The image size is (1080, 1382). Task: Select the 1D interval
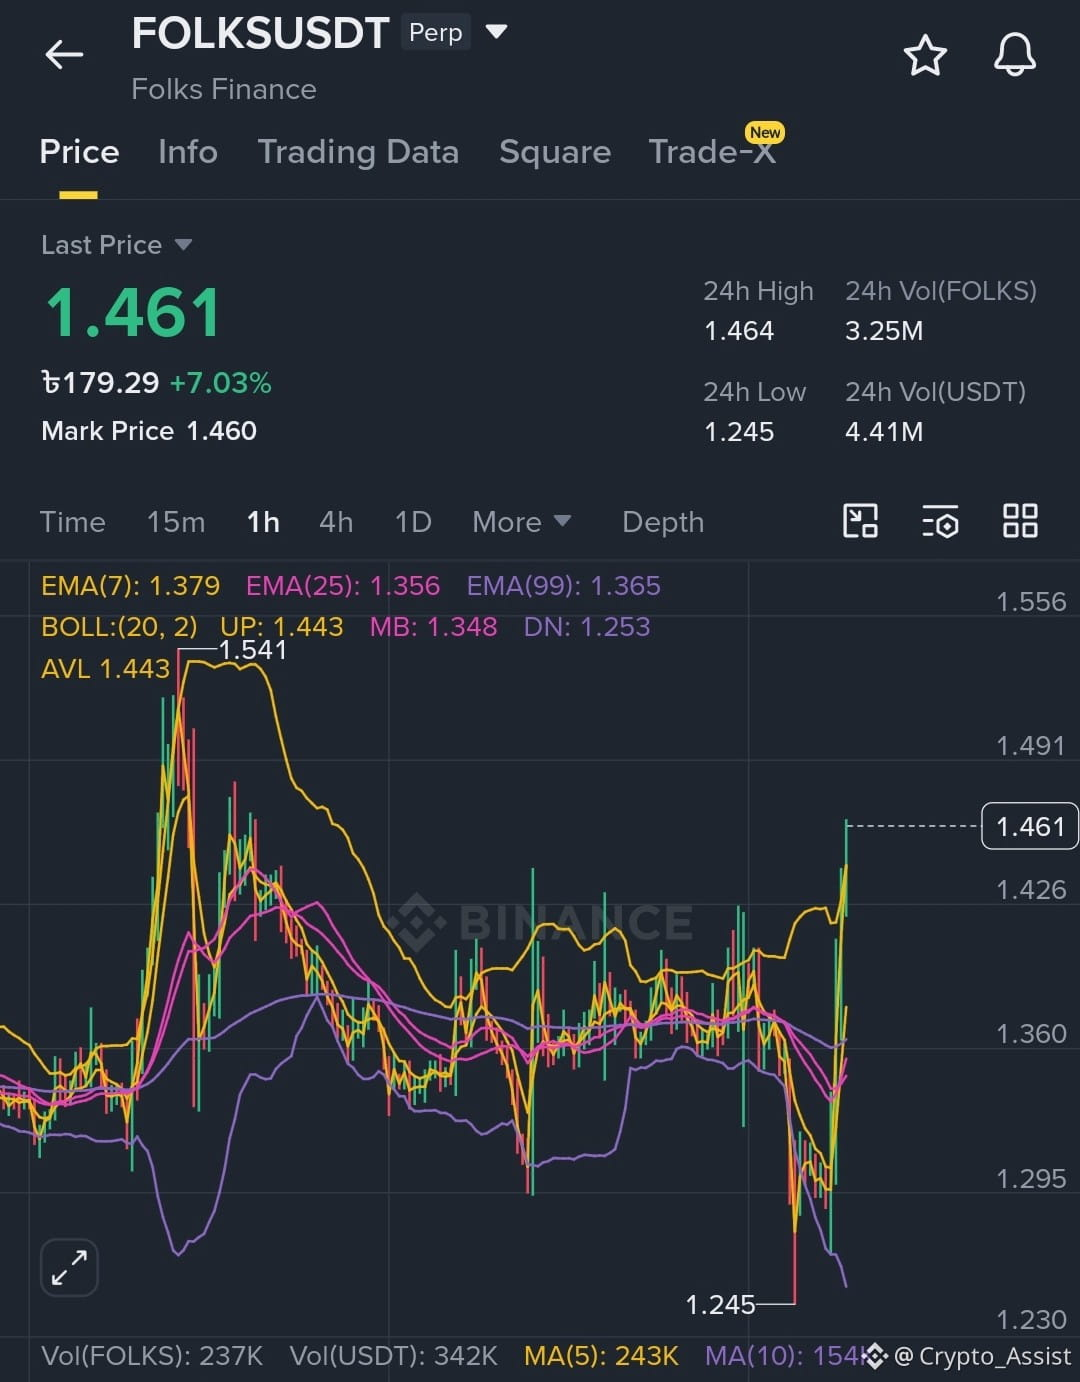(413, 522)
